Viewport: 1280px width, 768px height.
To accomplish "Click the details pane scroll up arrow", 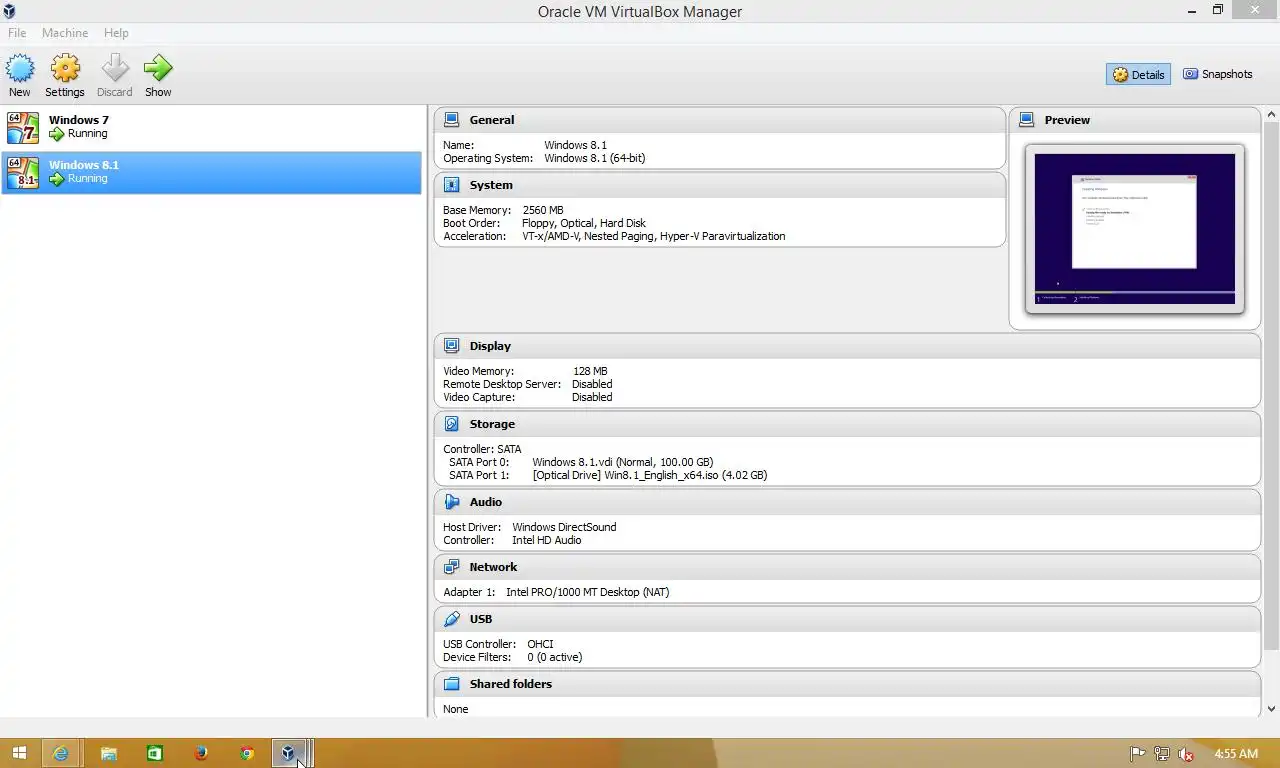I will click(x=1272, y=113).
